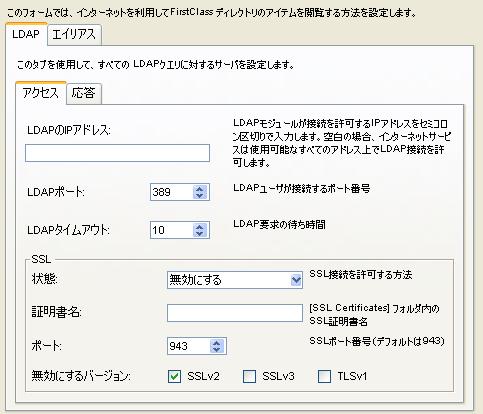Screen dimensions: 483x414
Task: Click the LDAP port value 389
Action: pyautogui.click(x=162, y=192)
